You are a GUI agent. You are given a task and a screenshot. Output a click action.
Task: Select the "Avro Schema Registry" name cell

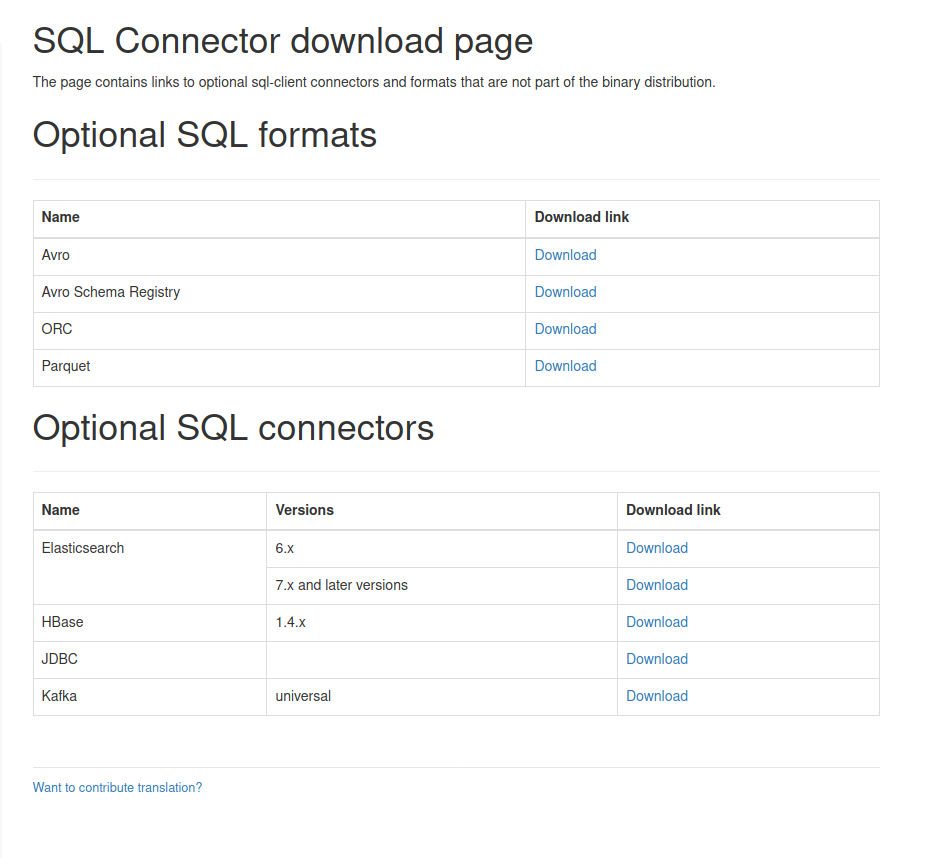[279, 294]
